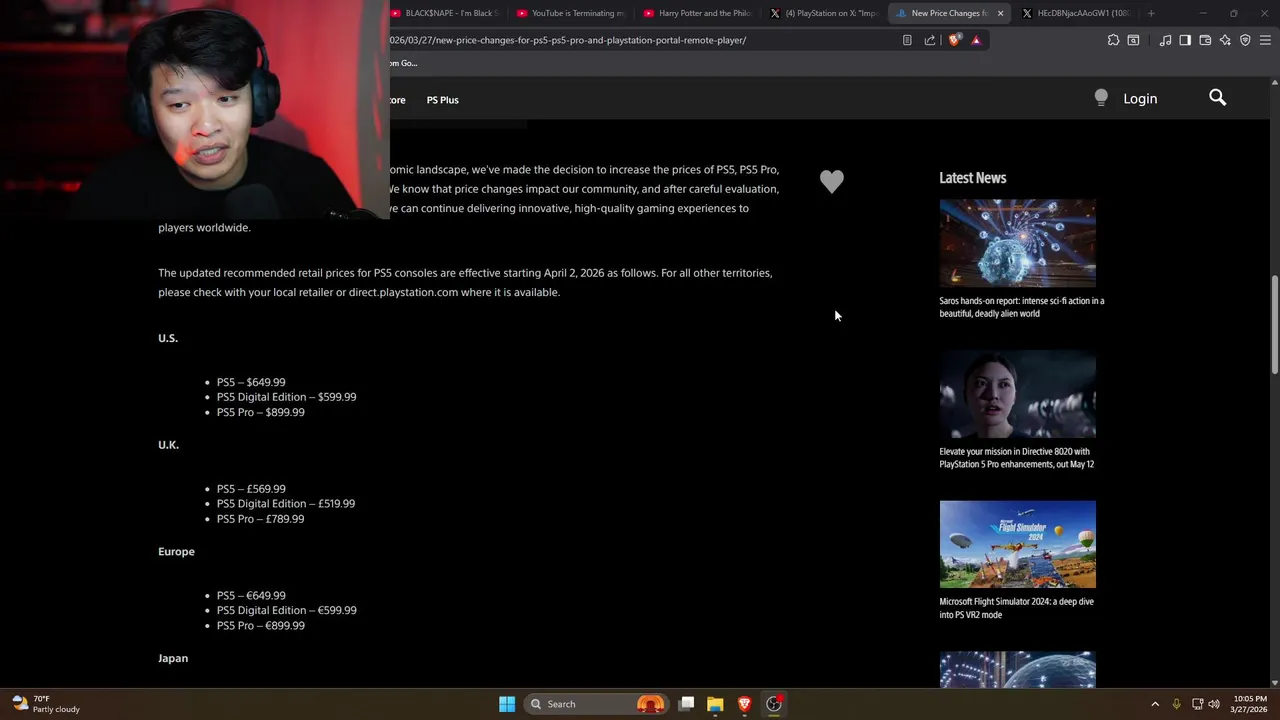Click the share page icon in address bar
The height and width of the screenshot is (720, 1280).
click(930, 40)
